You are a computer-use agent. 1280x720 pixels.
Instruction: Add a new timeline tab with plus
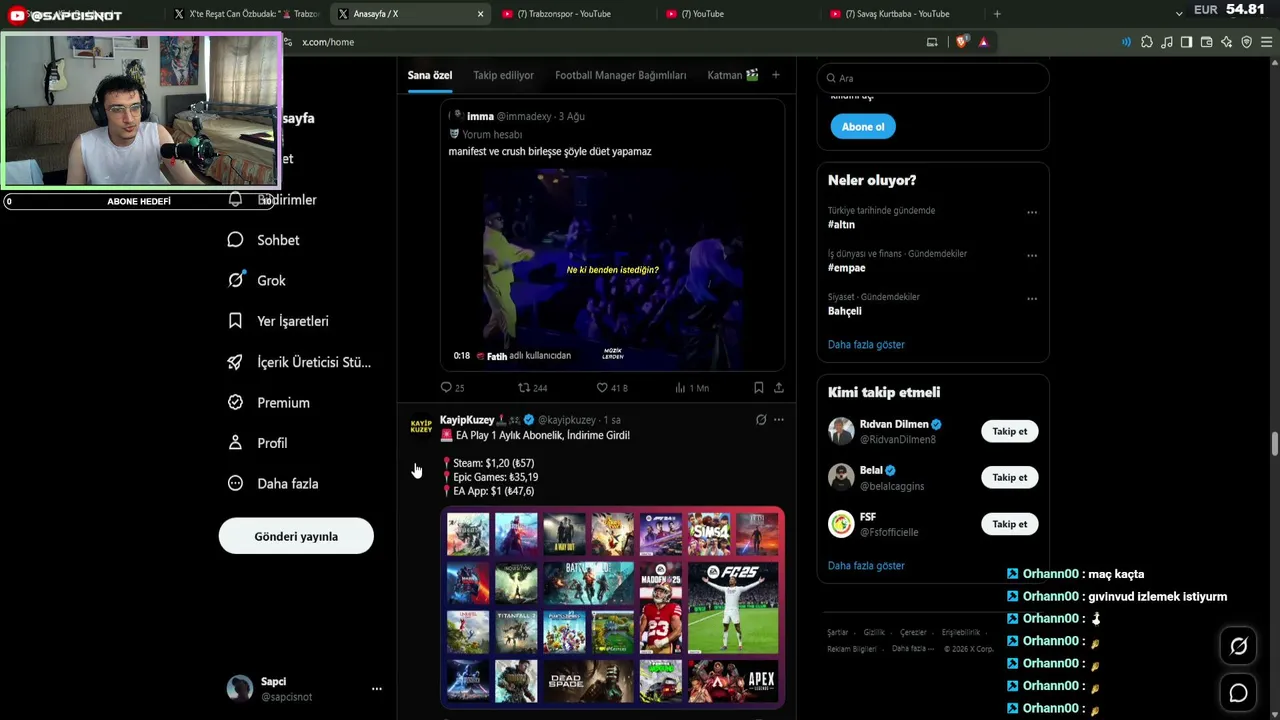[x=775, y=75]
